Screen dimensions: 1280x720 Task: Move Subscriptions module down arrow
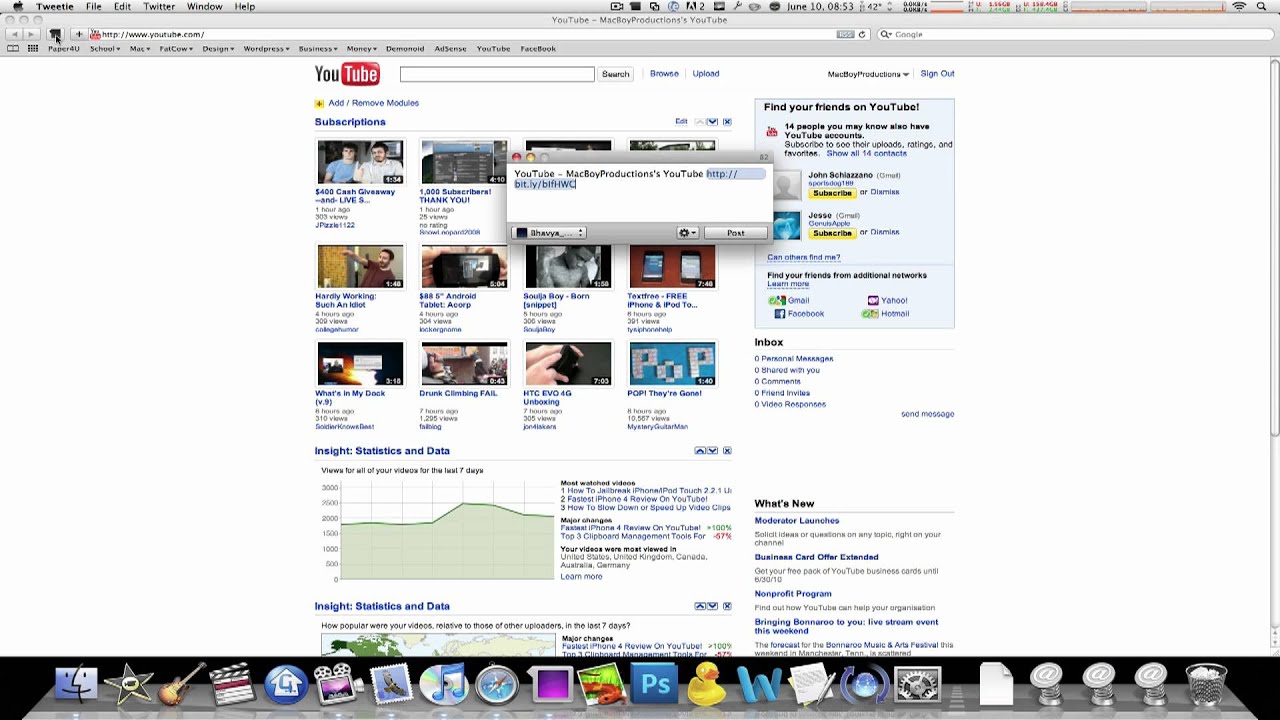click(x=712, y=122)
